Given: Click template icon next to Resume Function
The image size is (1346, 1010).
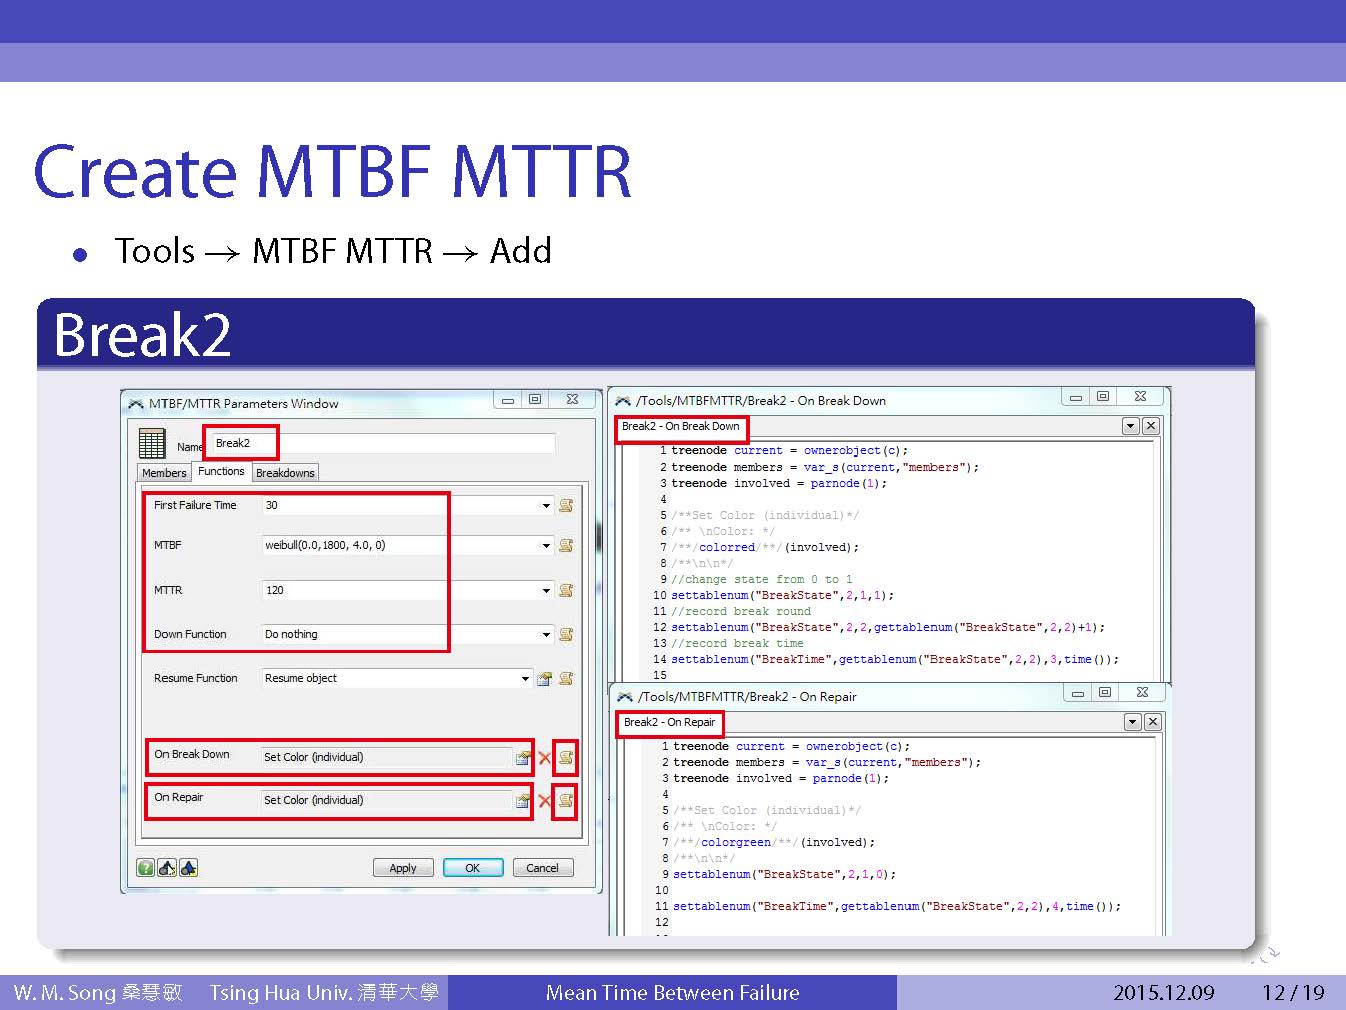Looking at the screenshot, I should (544, 679).
